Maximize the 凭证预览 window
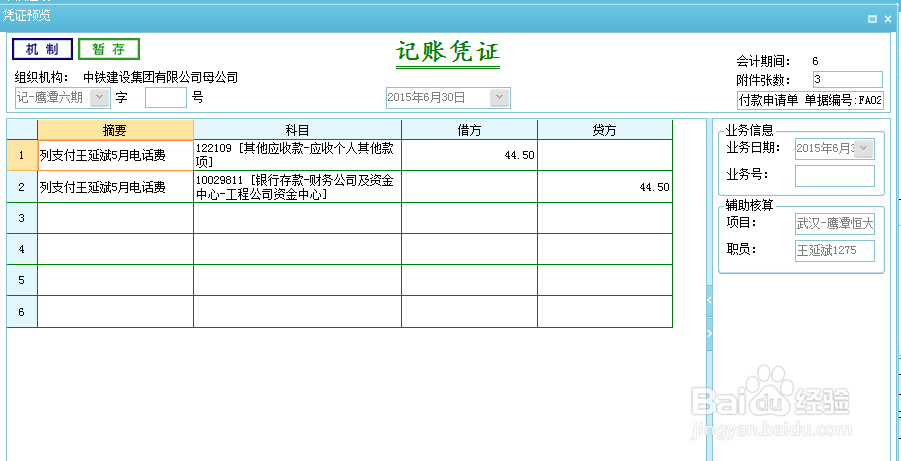The height and width of the screenshot is (461, 901). tap(872, 19)
